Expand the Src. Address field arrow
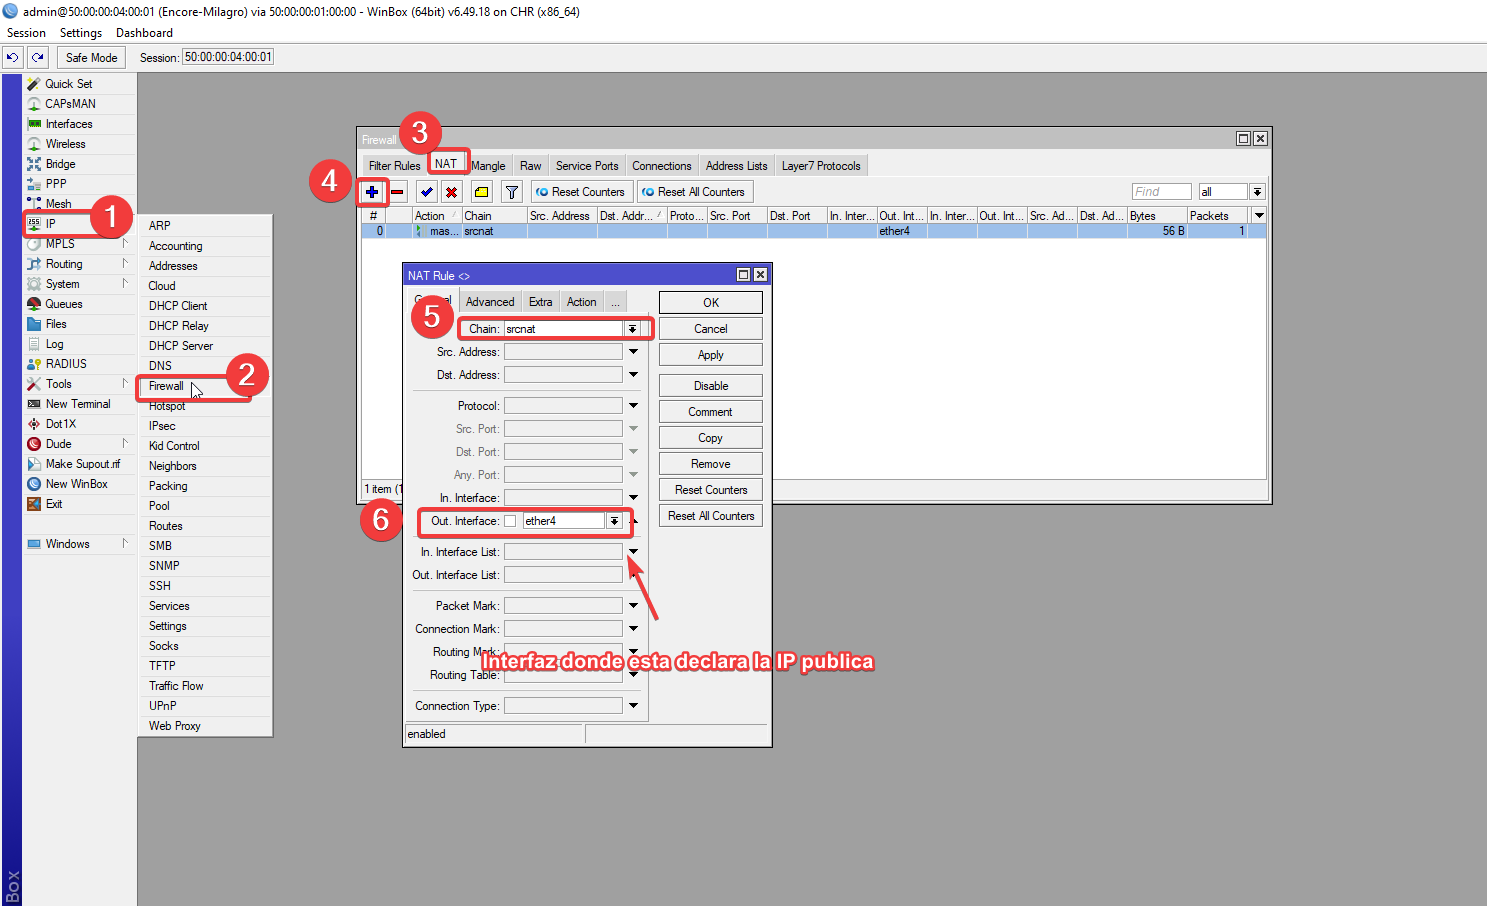The image size is (1487, 906). click(633, 352)
